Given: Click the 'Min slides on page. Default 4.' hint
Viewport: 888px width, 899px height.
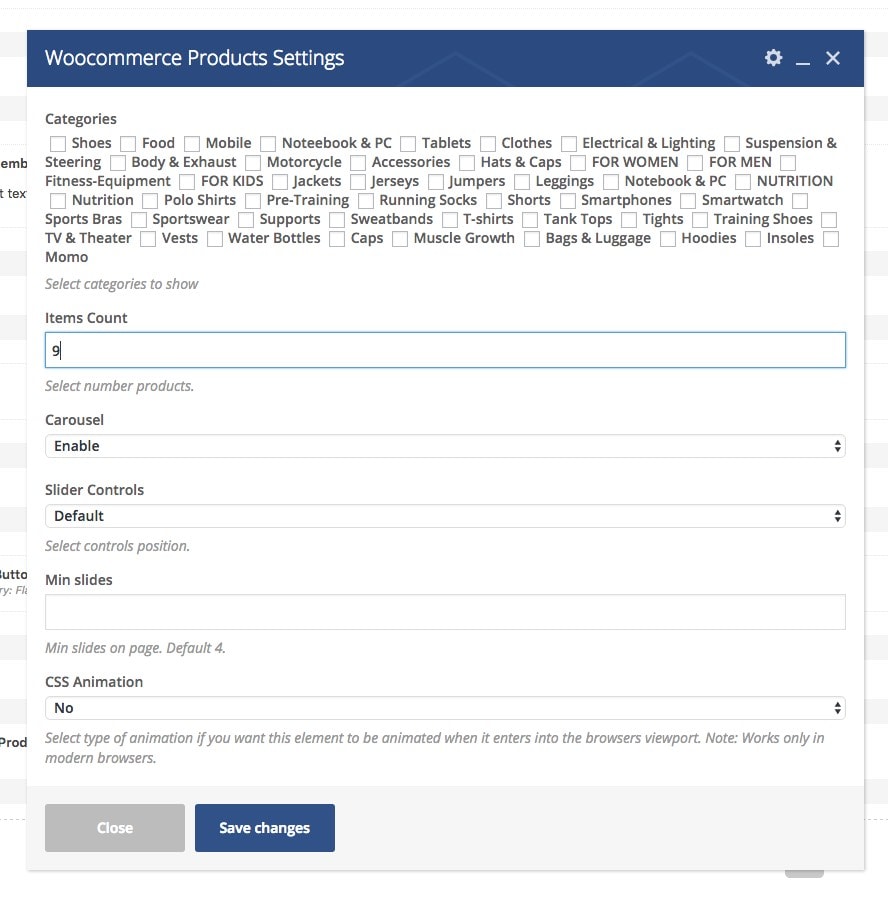Looking at the screenshot, I should (135, 648).
